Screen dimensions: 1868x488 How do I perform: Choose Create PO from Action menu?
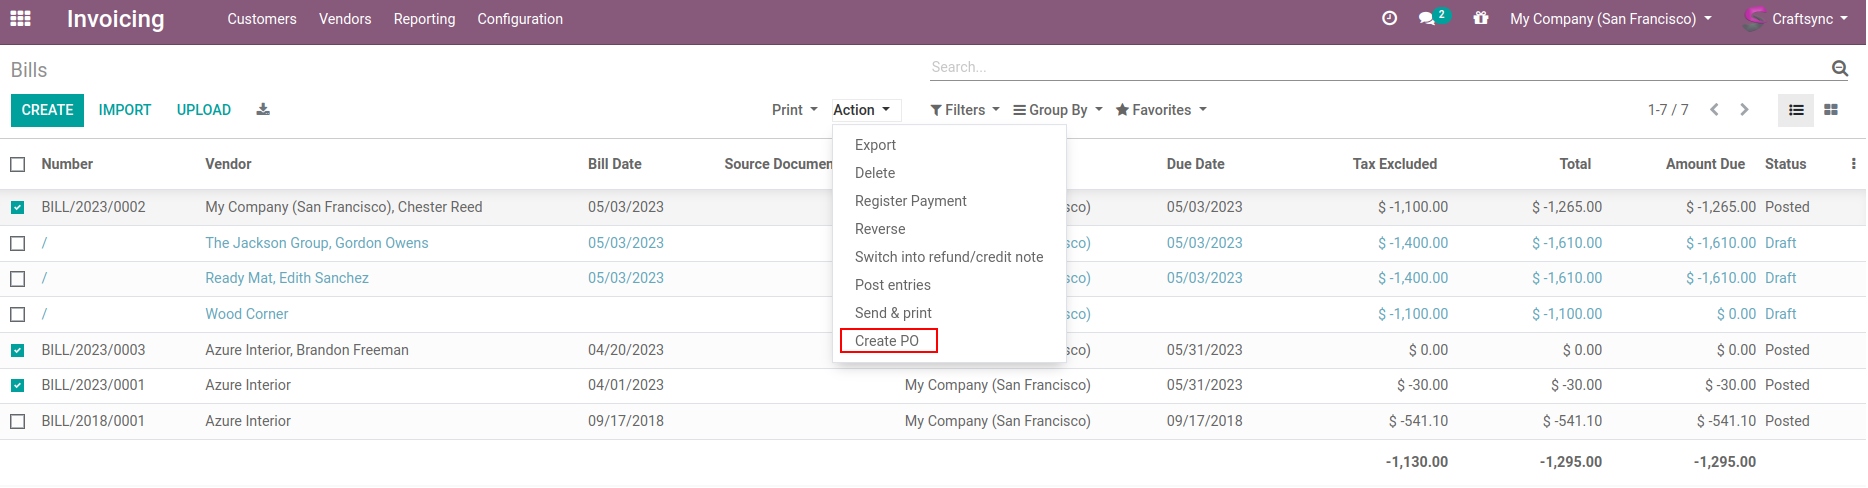point(887,341)
